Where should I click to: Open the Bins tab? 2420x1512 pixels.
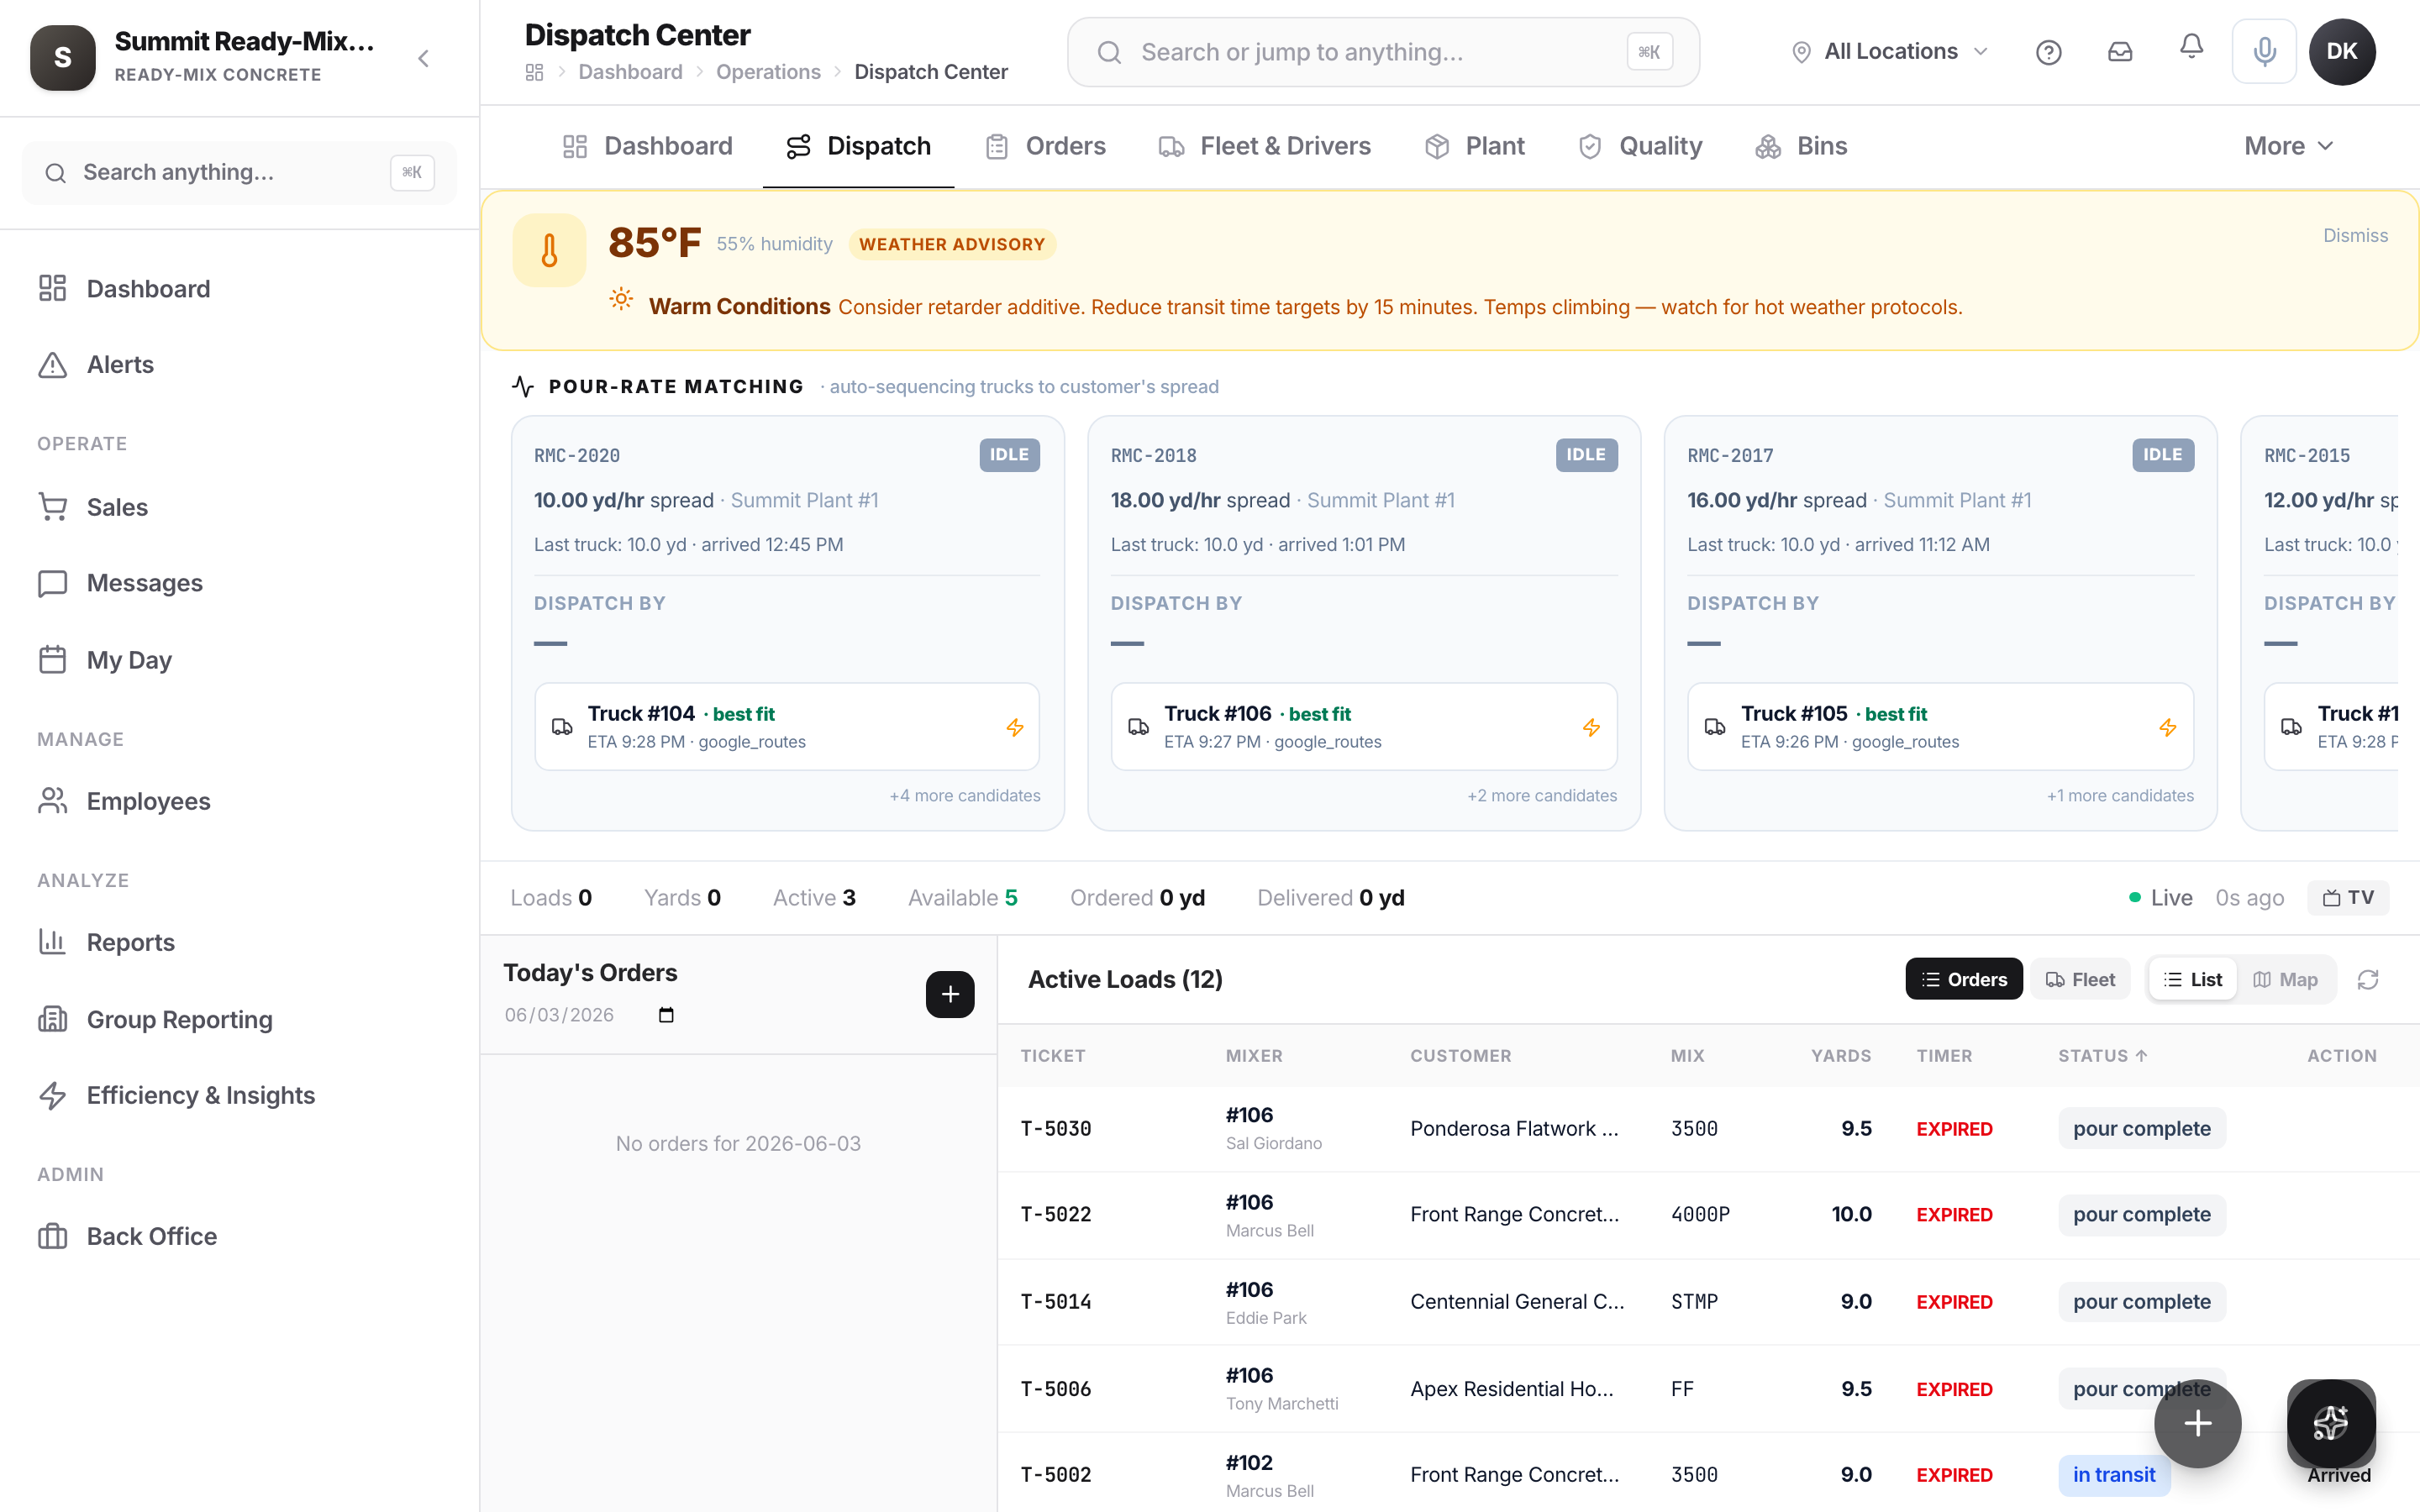[1801, 146]
